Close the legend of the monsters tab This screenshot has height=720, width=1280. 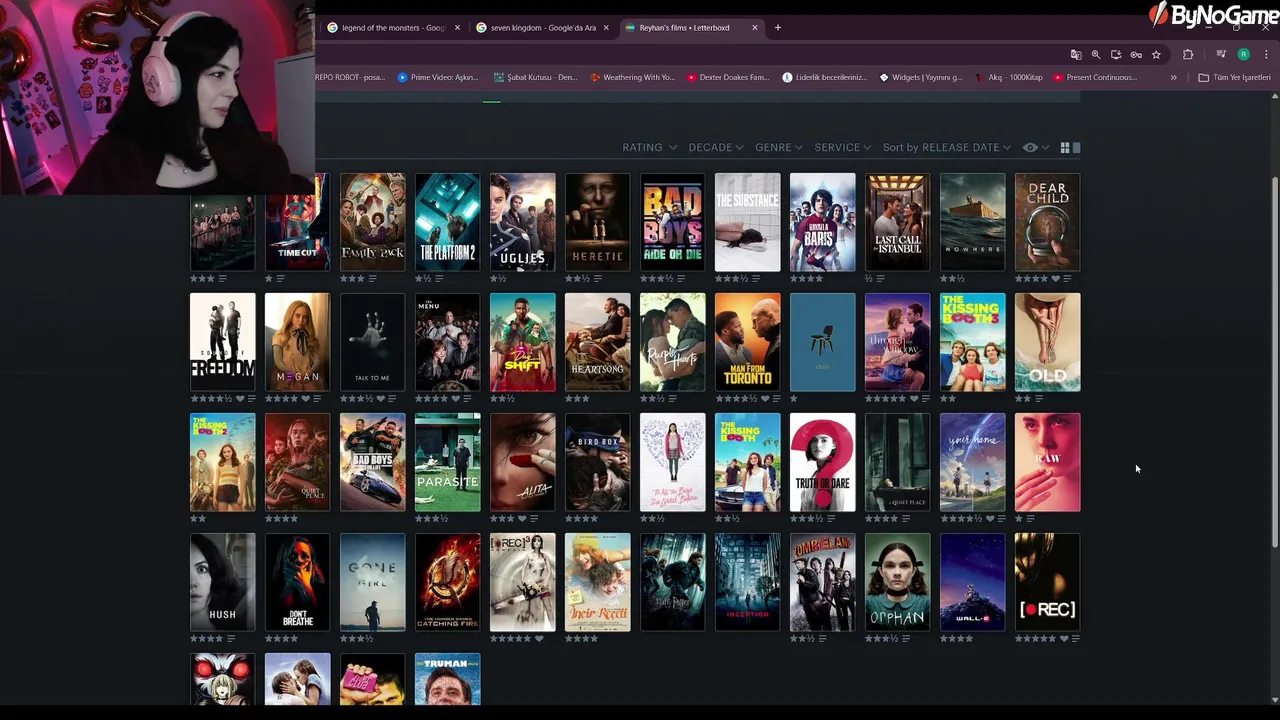(x=457, y=27)
